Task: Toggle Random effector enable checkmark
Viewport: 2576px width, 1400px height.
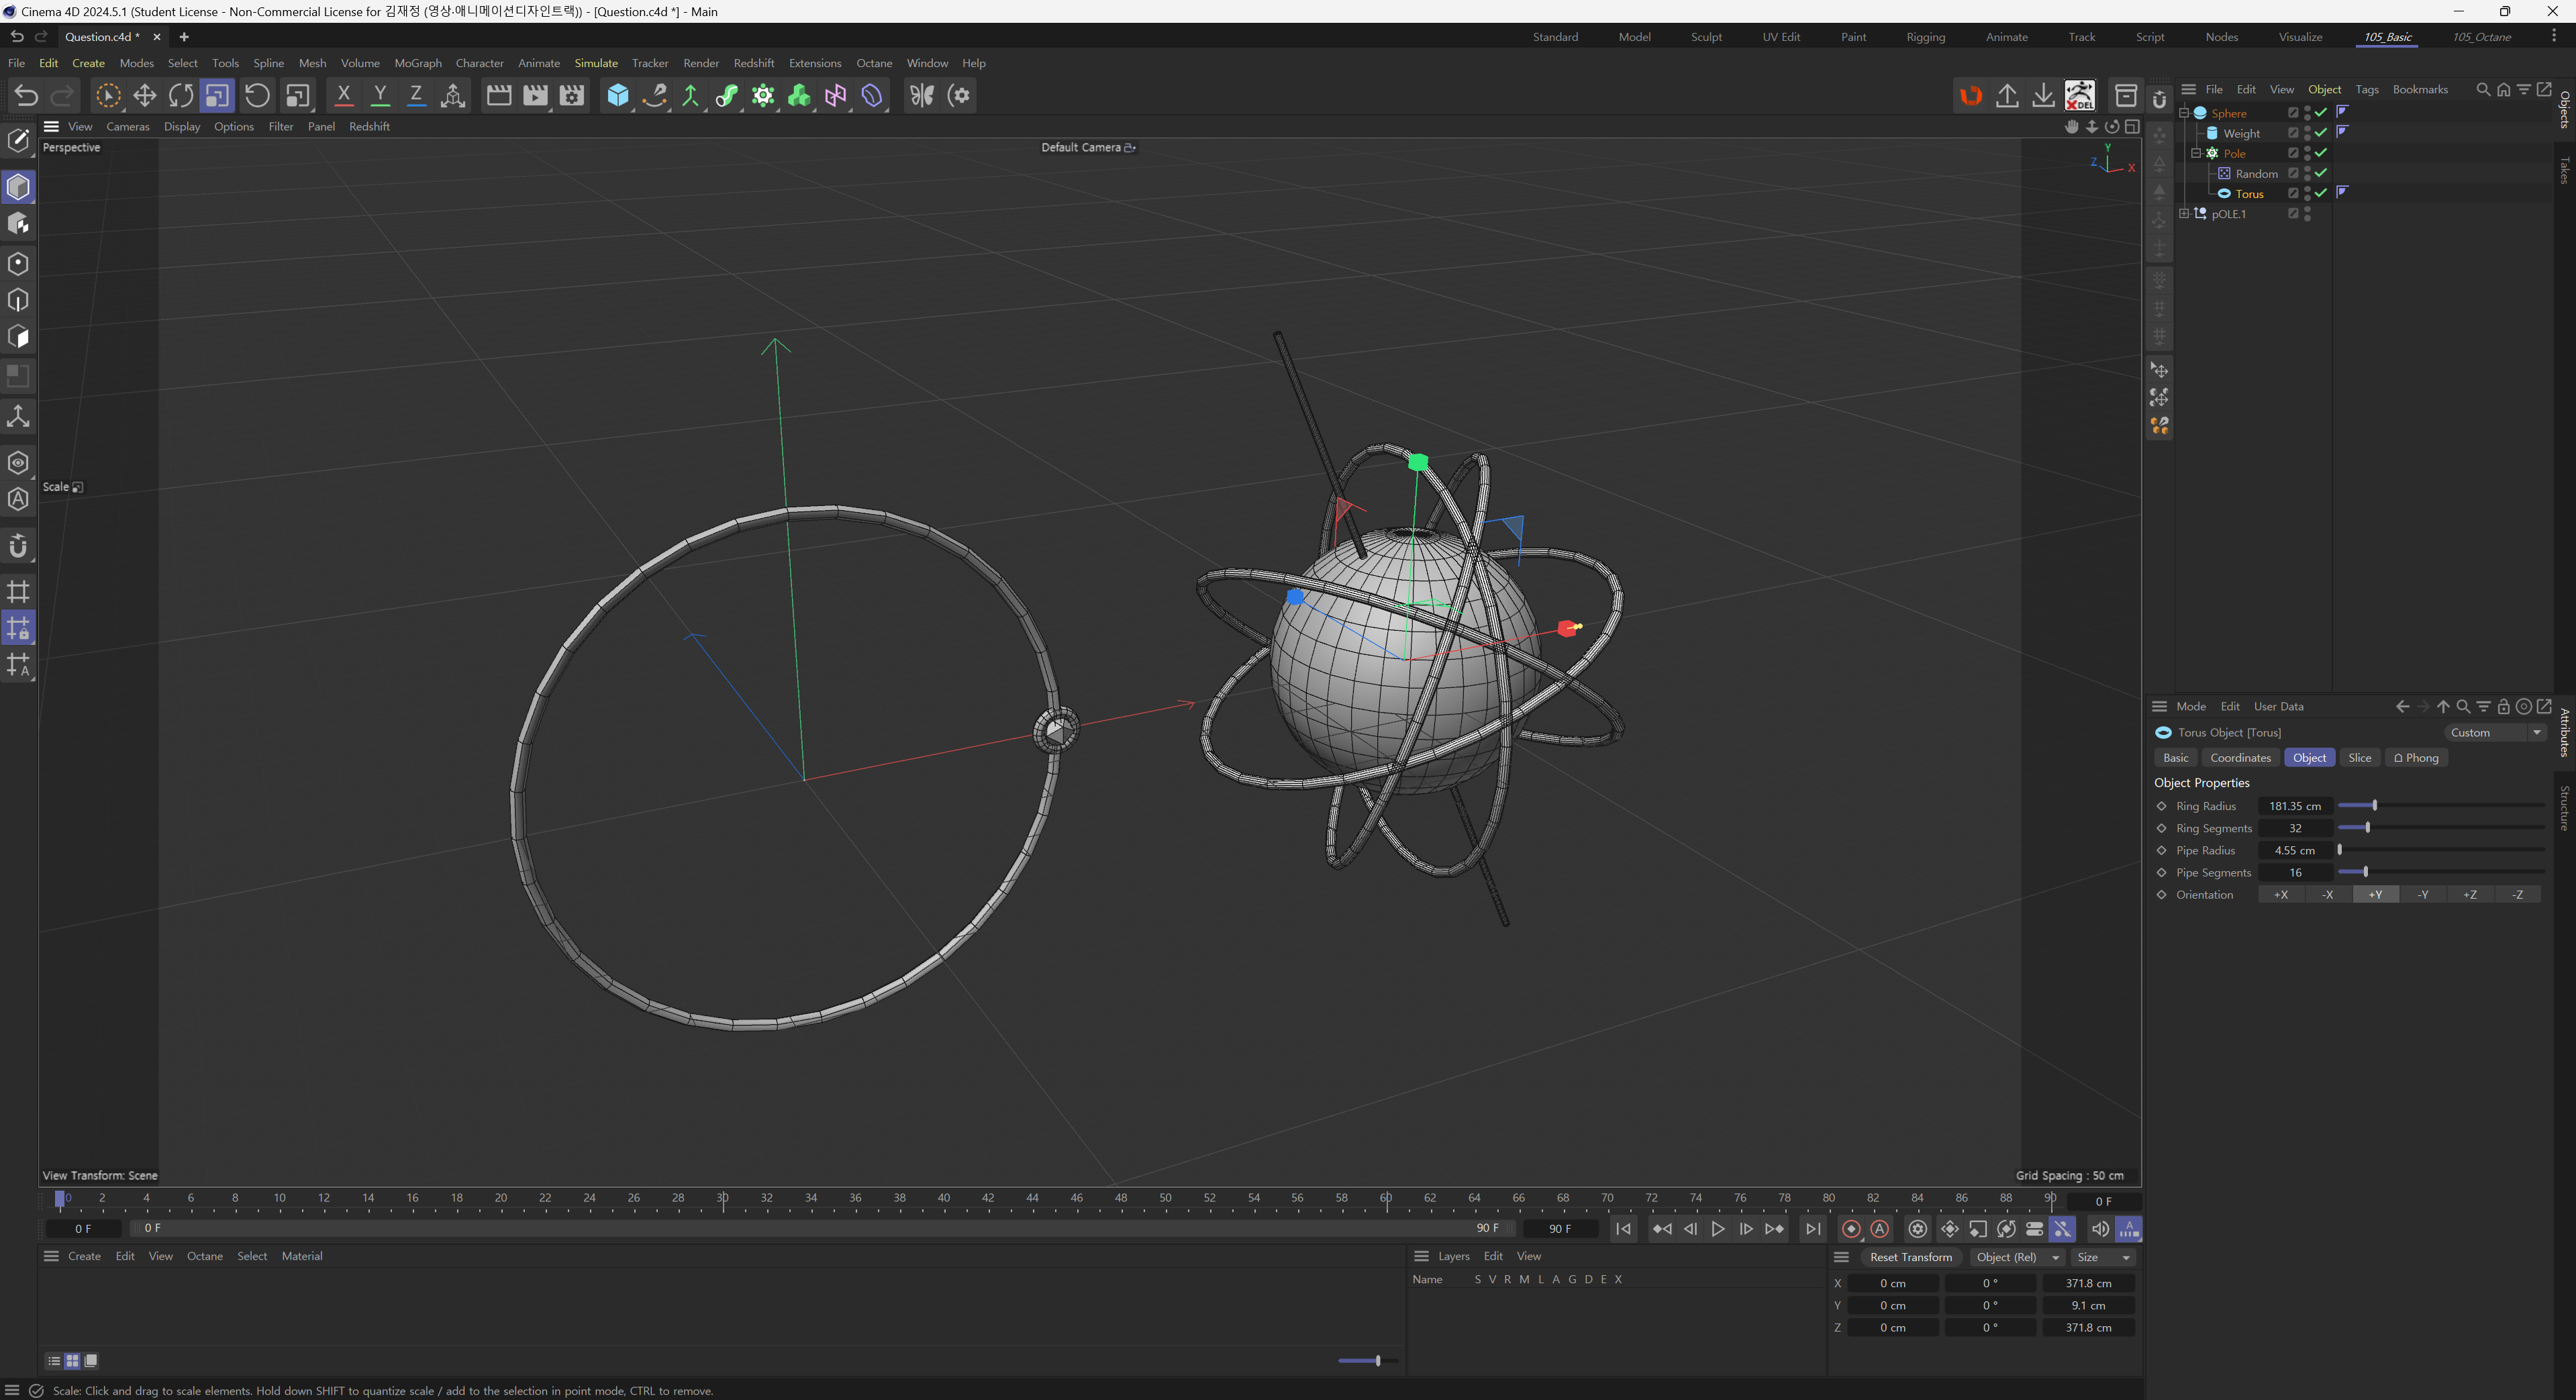Action: (x=2321, y=173)
